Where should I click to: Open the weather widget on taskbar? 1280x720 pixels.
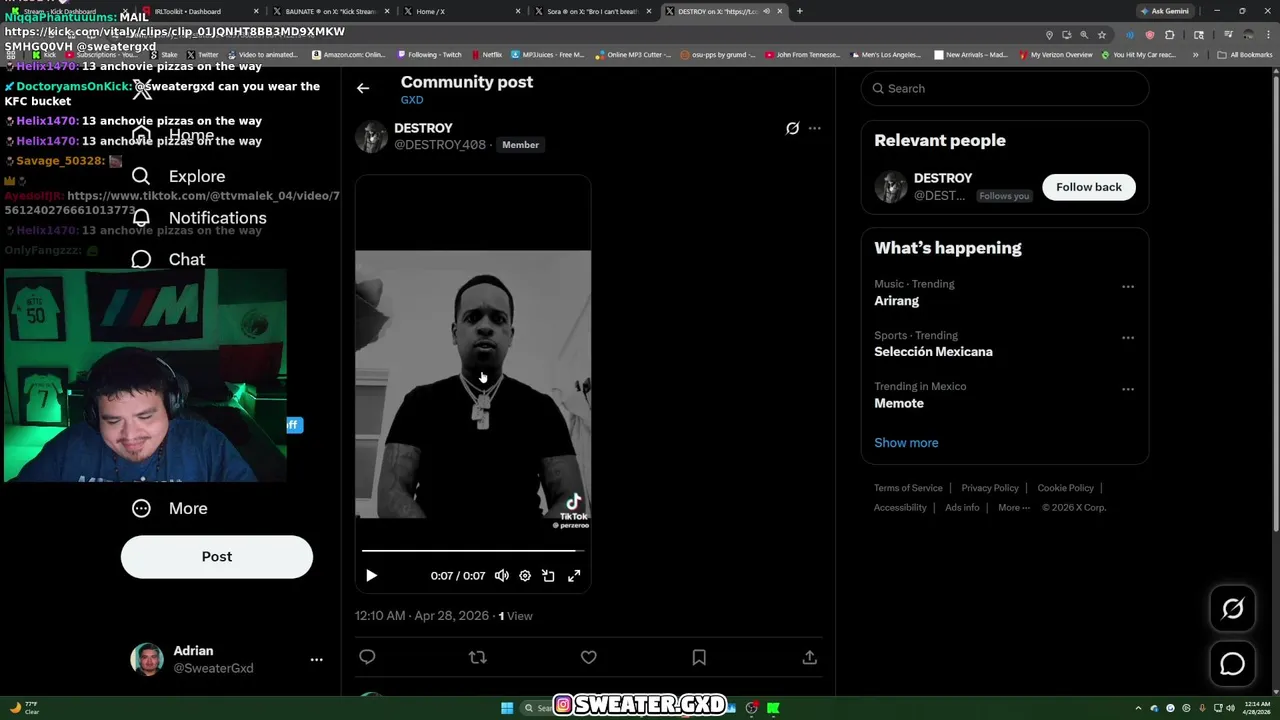click(25, 708)
